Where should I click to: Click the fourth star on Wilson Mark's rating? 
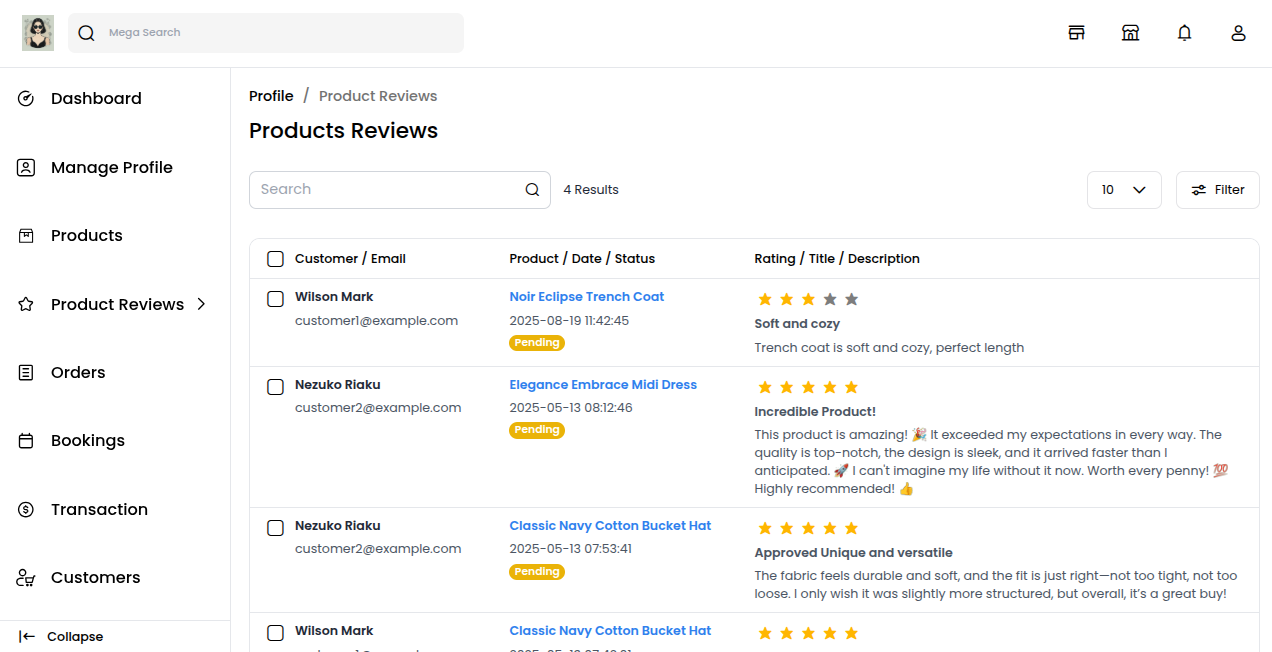tap(829, 298)
